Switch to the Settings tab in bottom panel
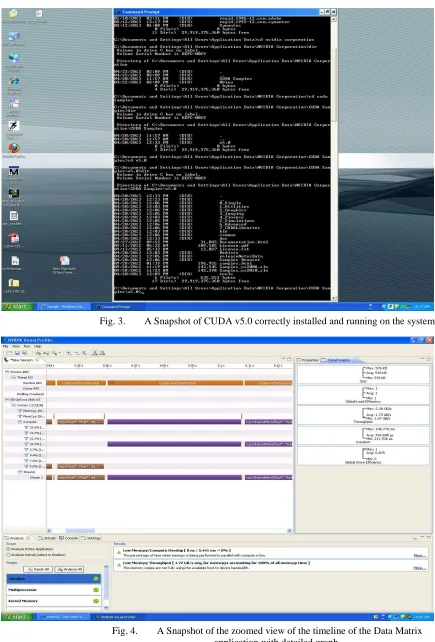 [x=91, y=538]
